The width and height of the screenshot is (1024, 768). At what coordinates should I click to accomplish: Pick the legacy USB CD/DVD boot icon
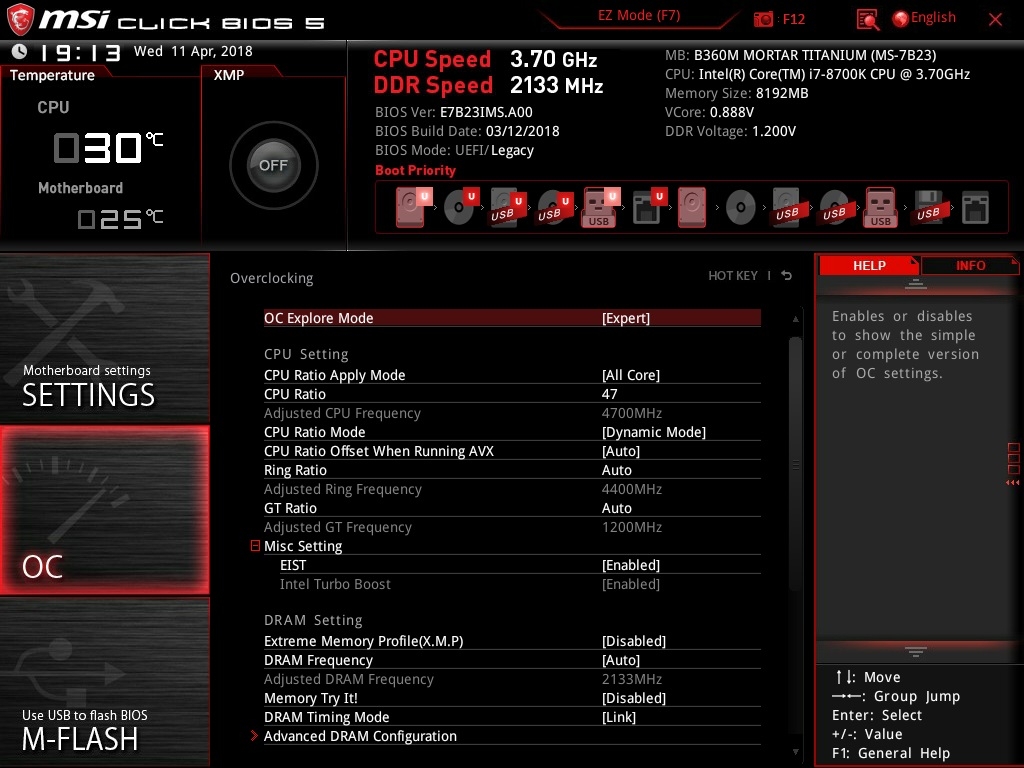pyautogui.click(x=835, y=208)
